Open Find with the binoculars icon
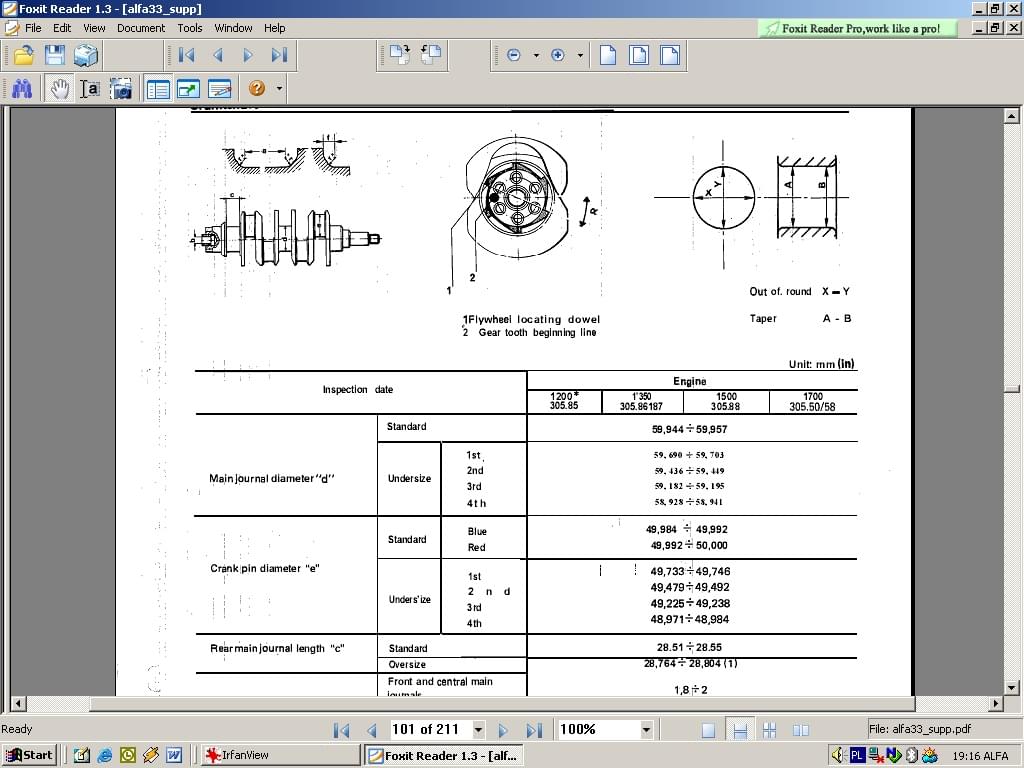This screenshot has height=768, width=1024. [22, 88]
